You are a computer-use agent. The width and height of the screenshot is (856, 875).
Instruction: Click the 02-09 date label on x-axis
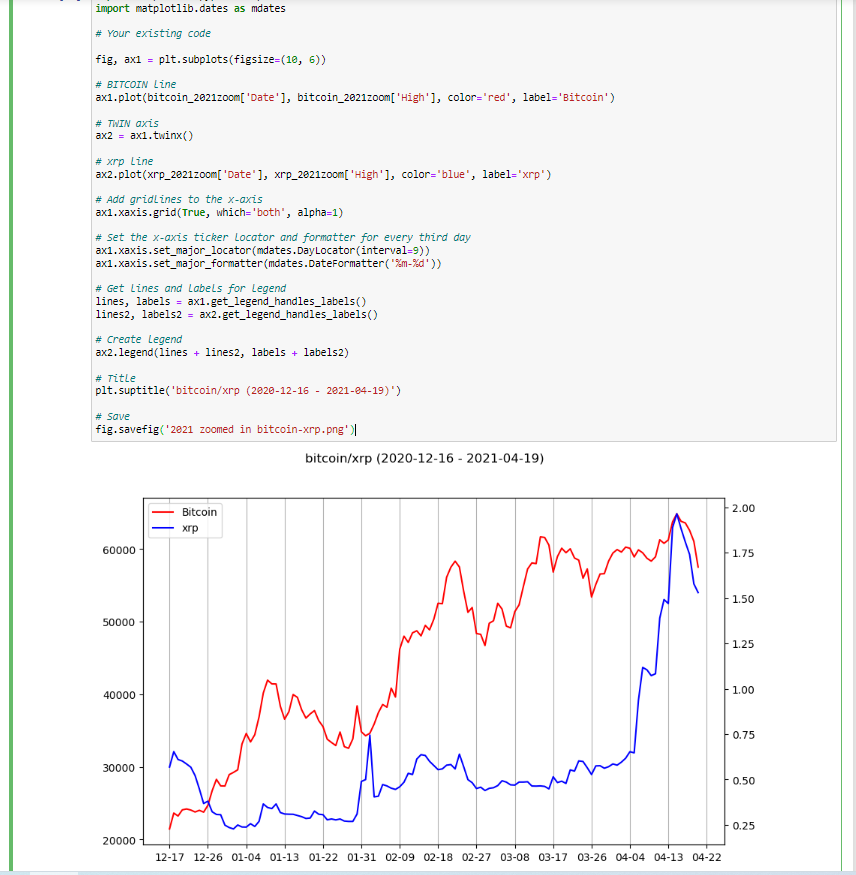400,857
